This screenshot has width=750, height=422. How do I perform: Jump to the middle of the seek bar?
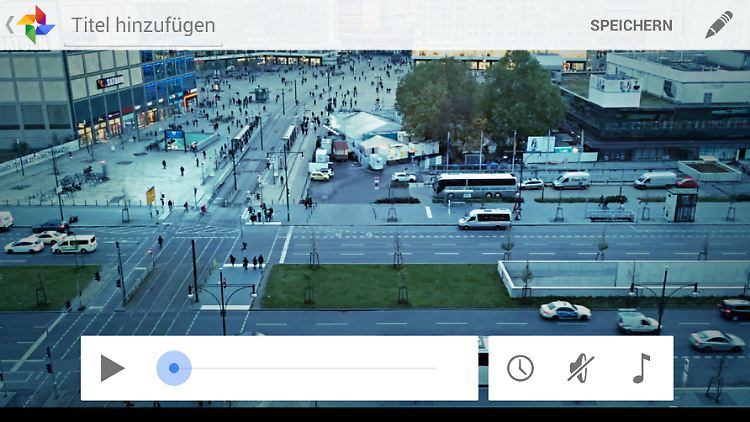(305, 368)
